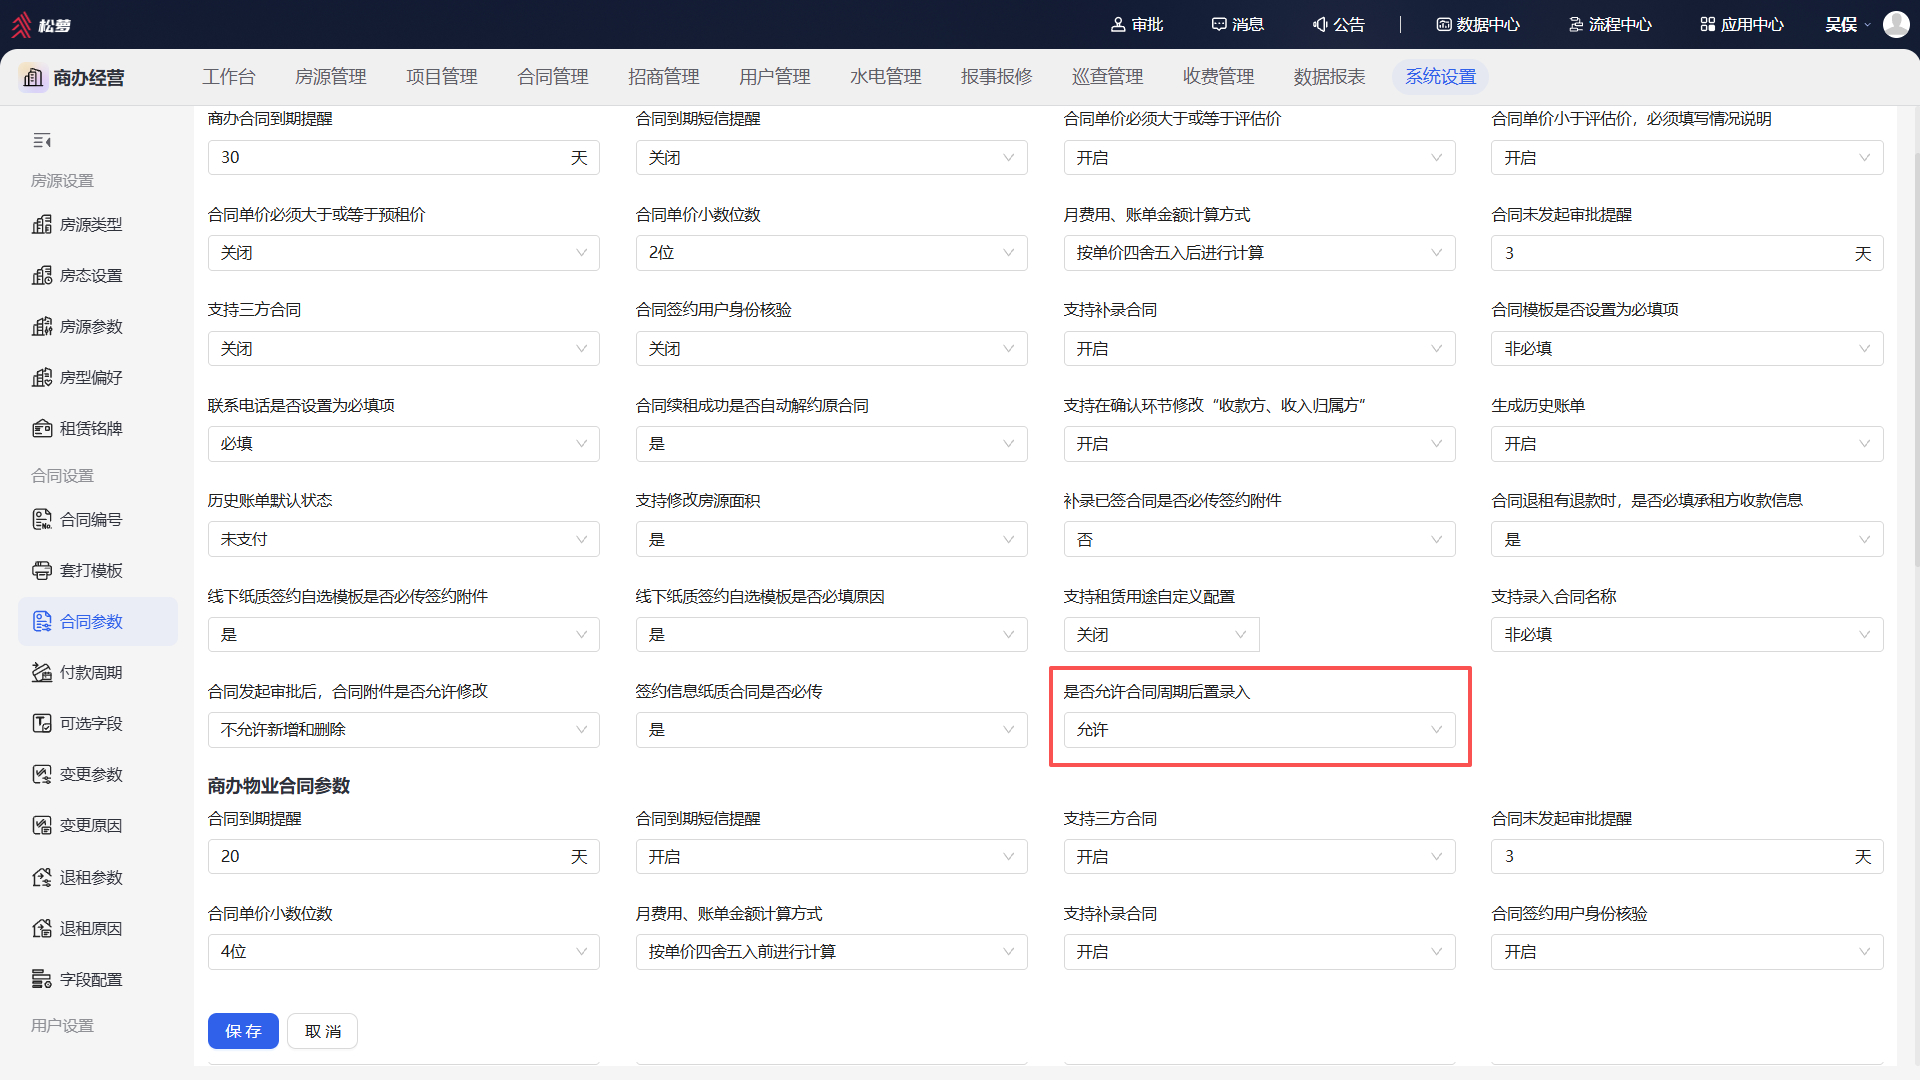This screenshot has height=1080, width=1920.
Task: Click the 房源设置 sidebar group label
Action: coord(62,181)
